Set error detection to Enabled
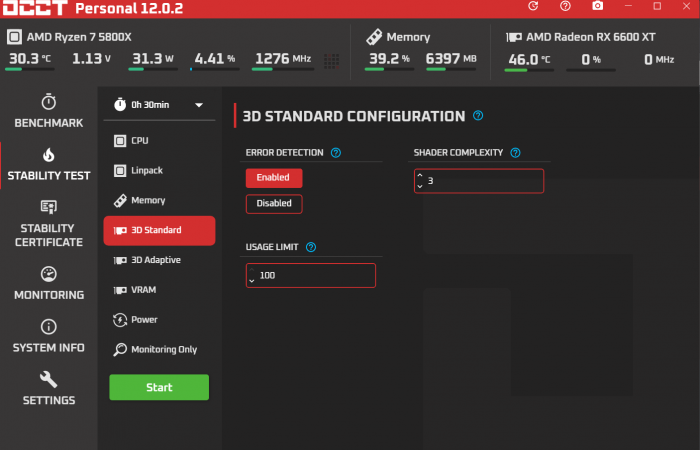 tap(274, 178)
